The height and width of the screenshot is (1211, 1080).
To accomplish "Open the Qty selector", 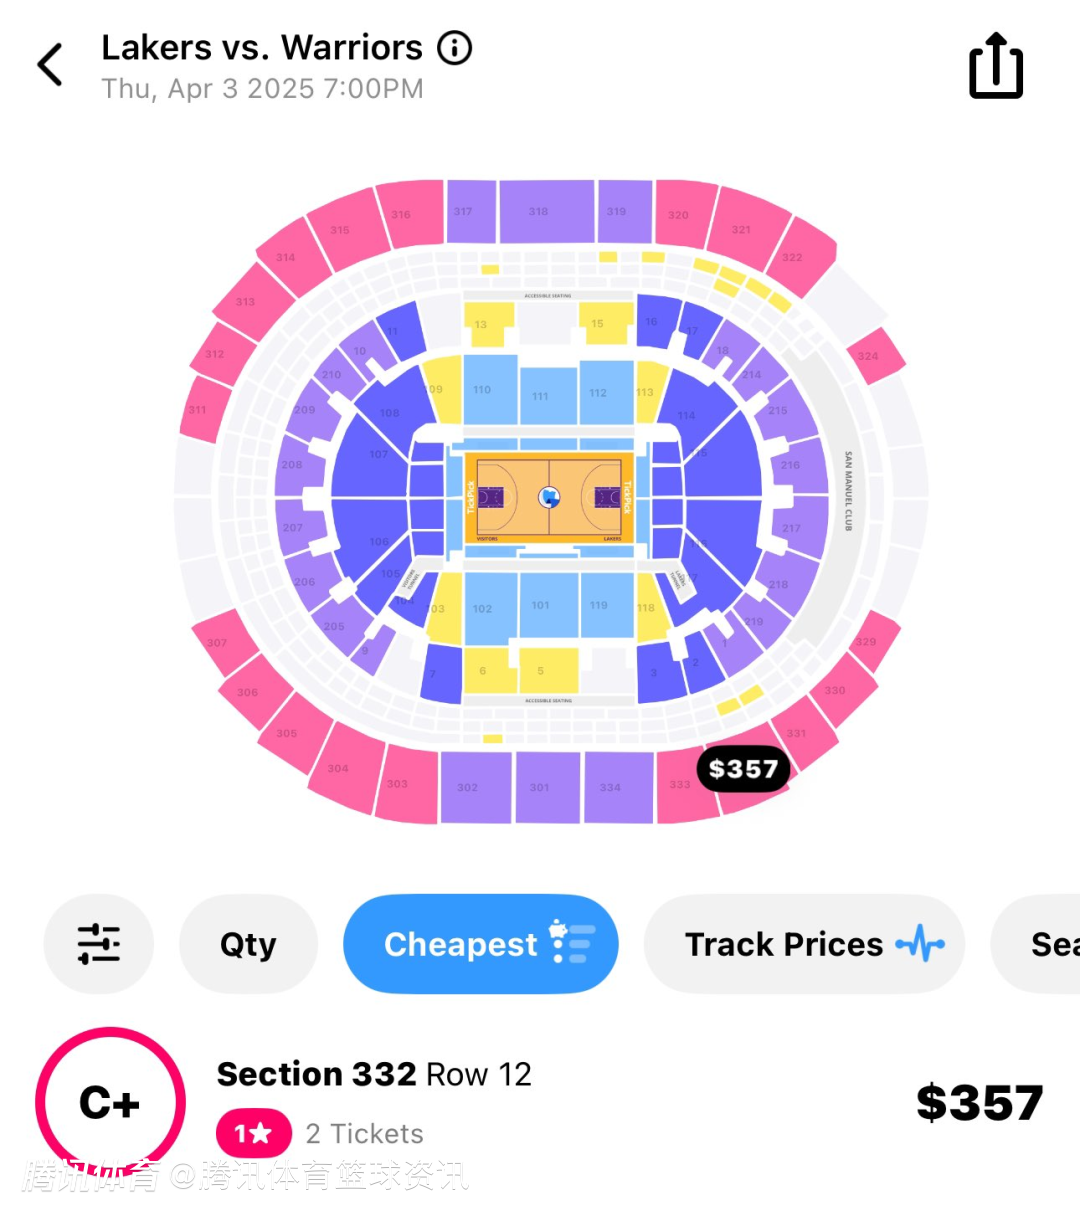I will (x=248, y=944).
